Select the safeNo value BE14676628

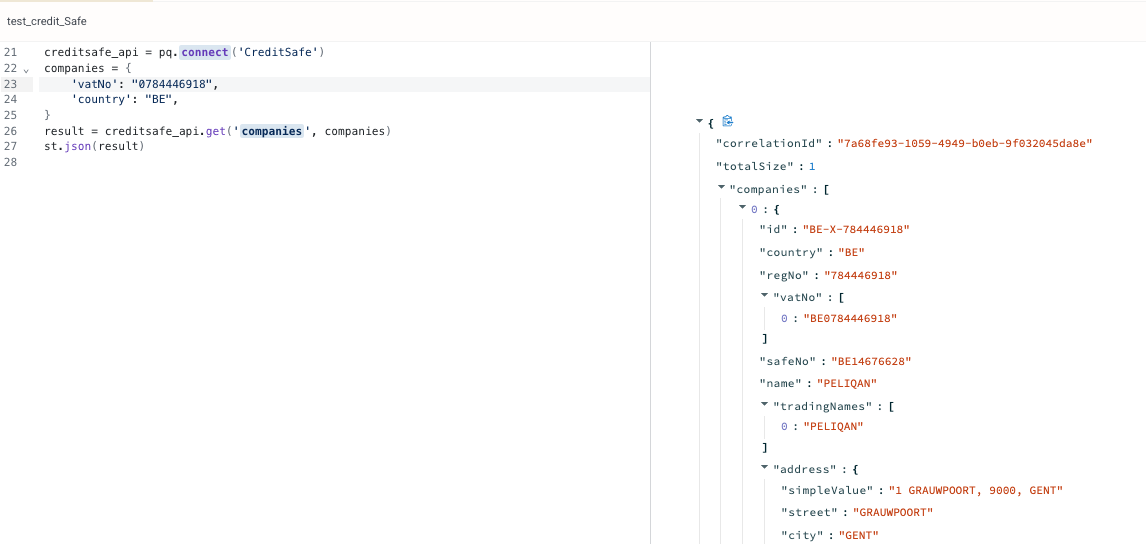tap(869, 361)
